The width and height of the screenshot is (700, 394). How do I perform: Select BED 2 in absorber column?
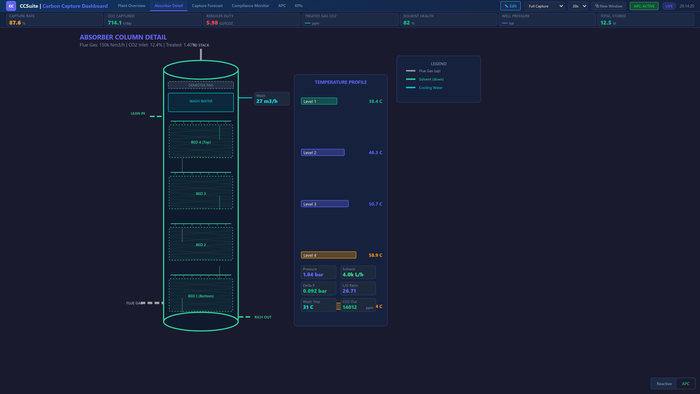201,244
